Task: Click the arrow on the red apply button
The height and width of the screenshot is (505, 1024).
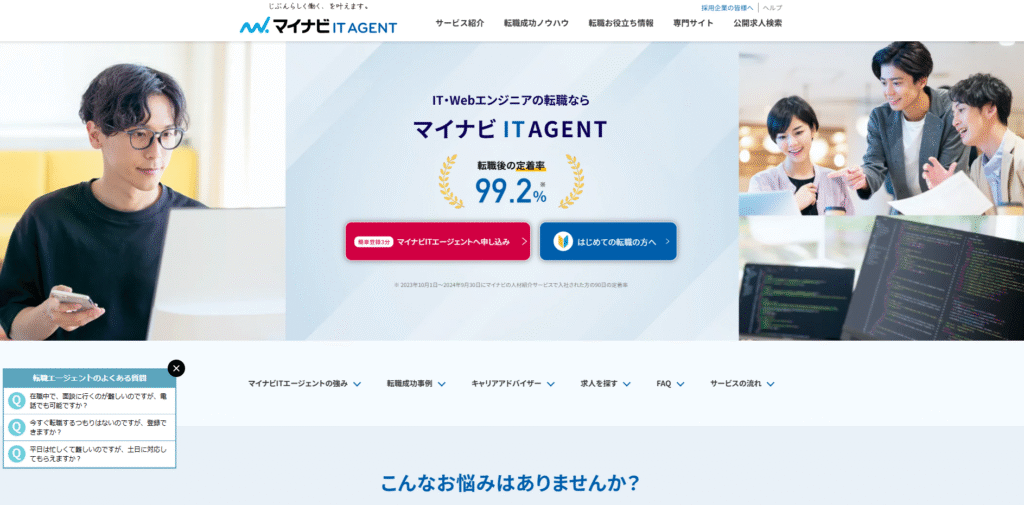Action: point(524,241)
